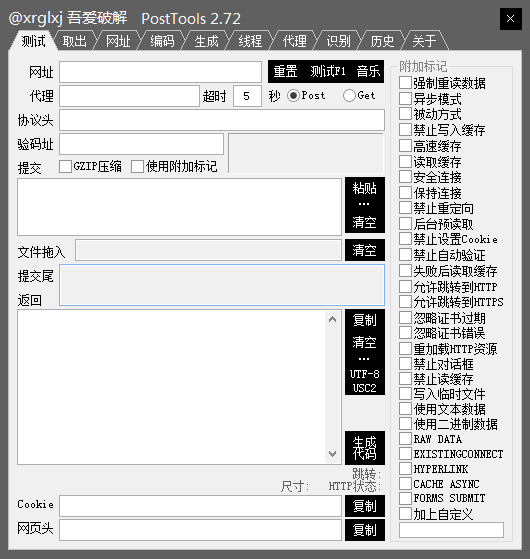Click the 粘贴 button beside submit box

point(365,189)
